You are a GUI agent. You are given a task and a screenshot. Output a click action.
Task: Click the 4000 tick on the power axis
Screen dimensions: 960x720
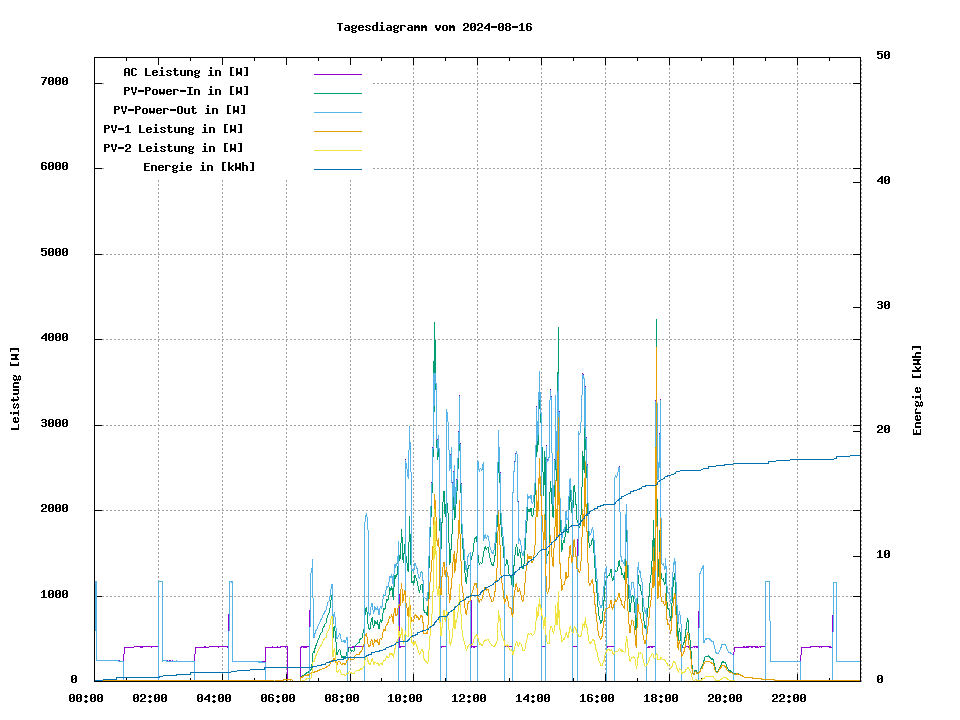tap(54, 338)
